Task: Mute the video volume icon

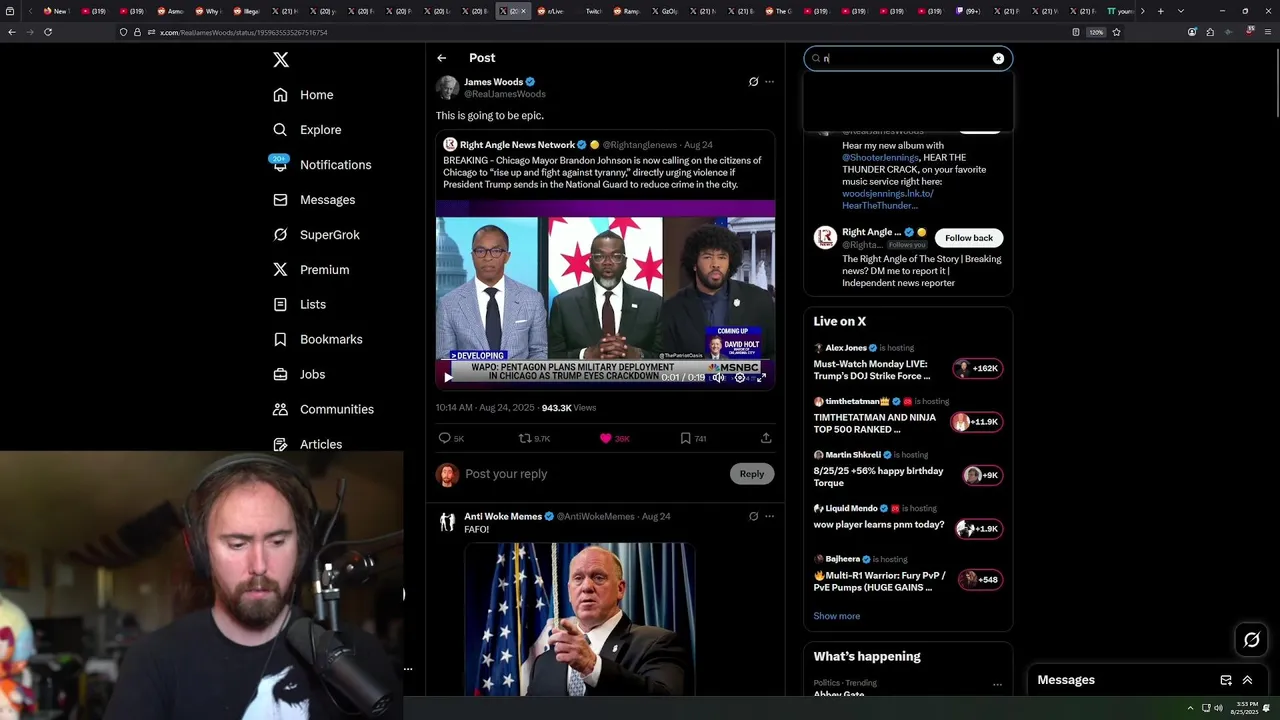Action: click(x=718, y=377)
